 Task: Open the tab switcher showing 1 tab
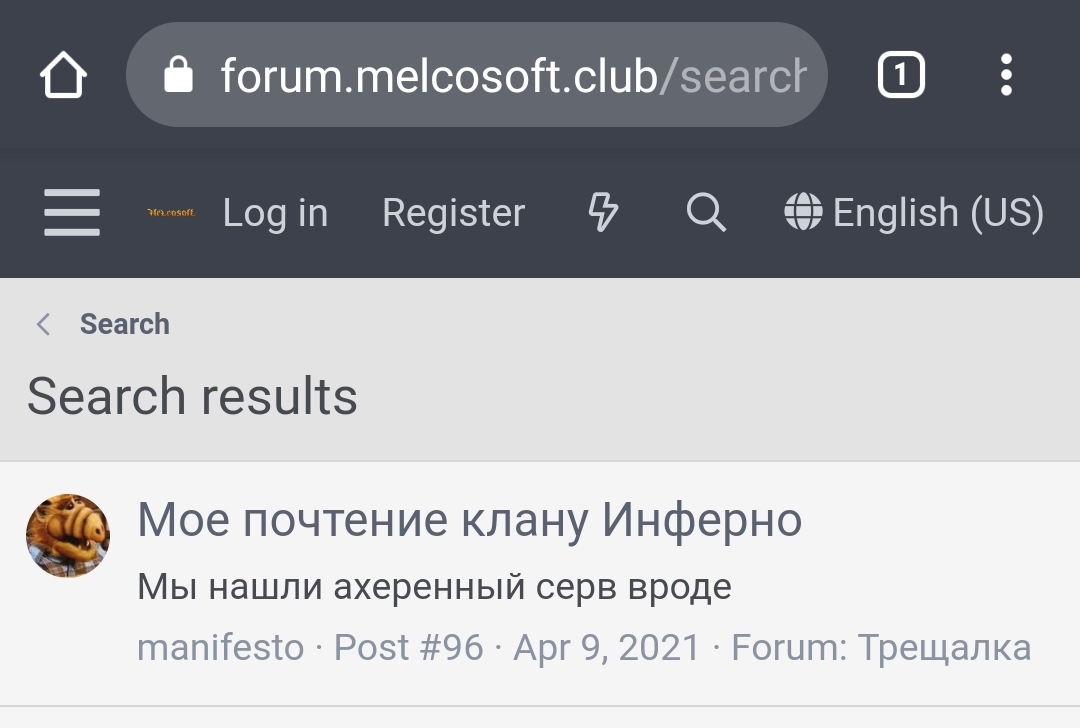pos(901,74)
